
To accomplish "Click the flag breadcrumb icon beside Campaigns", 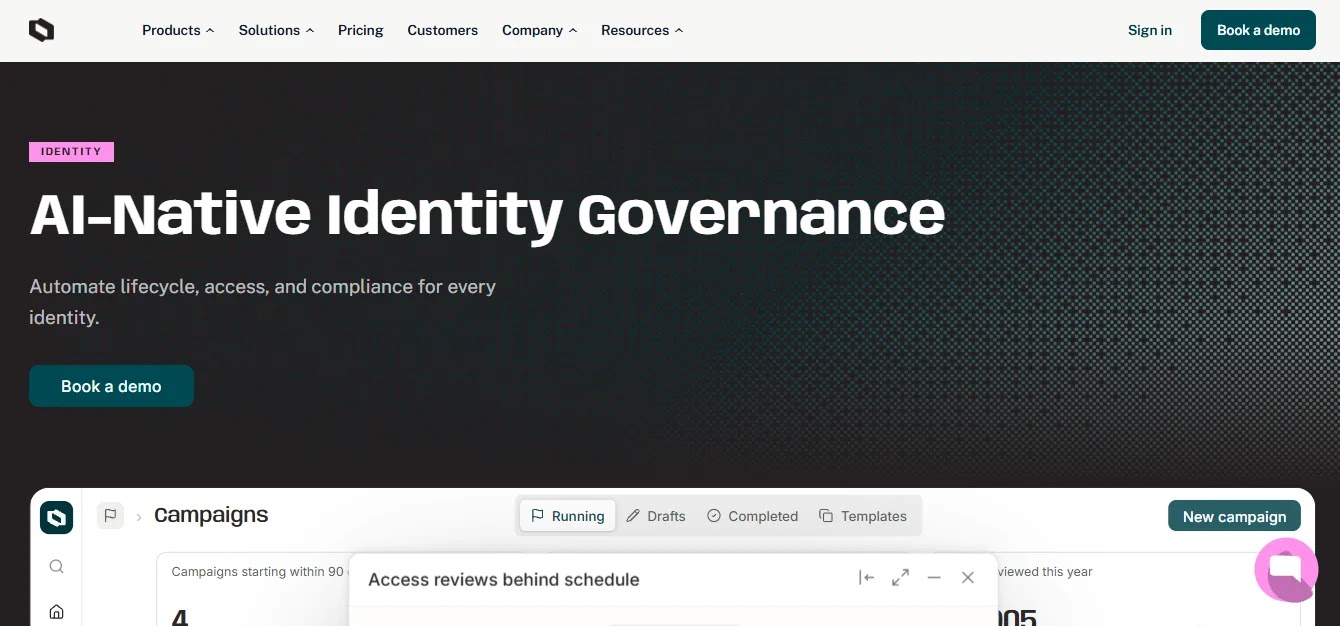I will (110, 516).
